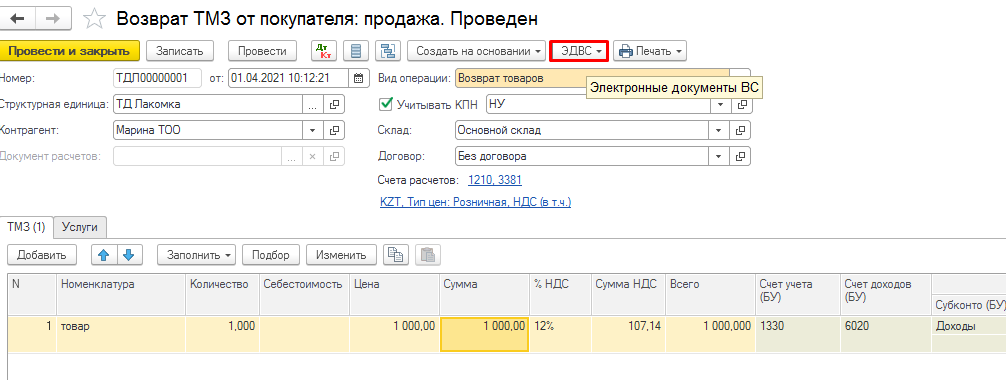Image resolution: width=1006 pixels, height=380 pixels.
Task: Select Количество cell 1,000
Action: [222, 334]
